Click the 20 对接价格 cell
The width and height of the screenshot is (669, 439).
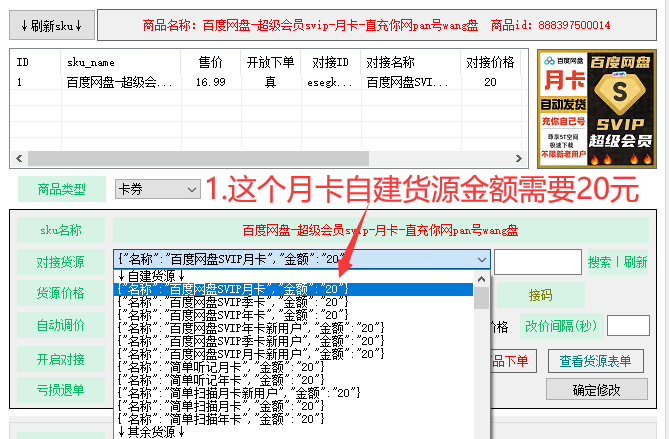pyautogui.click(x=491, y=82)
